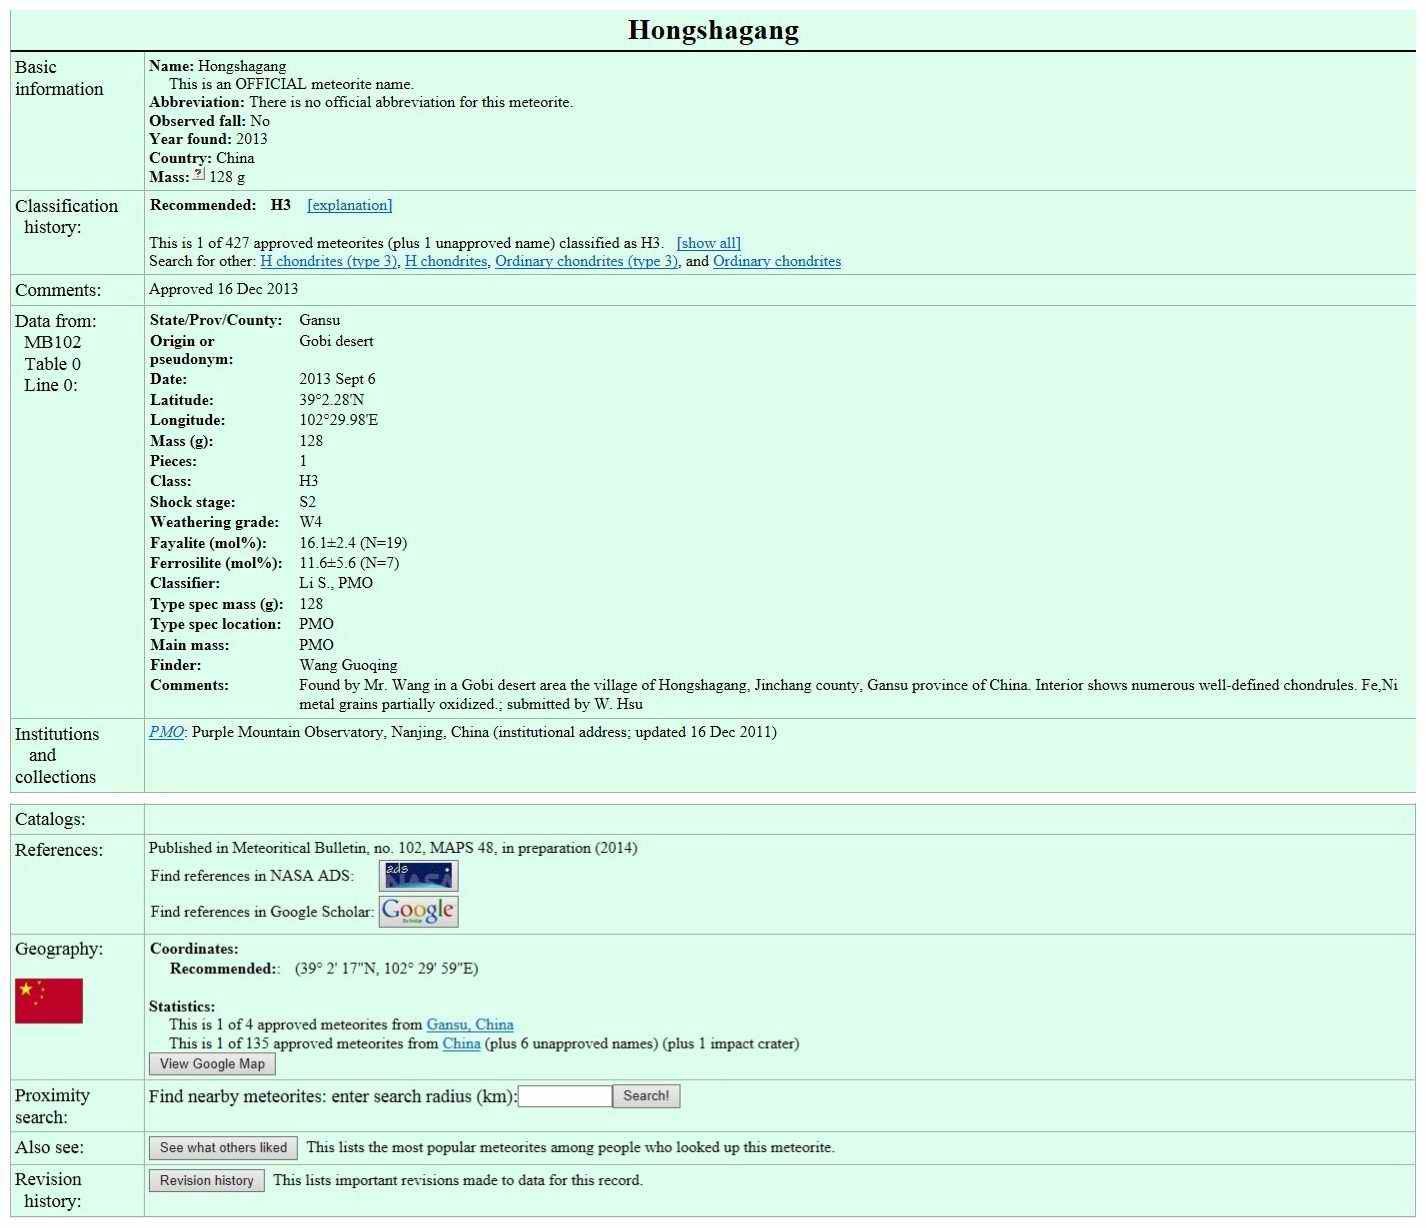Screen dimensions: 1426x1228
Task: Select the State/Prov/County value Gansu
Action: 320,320
